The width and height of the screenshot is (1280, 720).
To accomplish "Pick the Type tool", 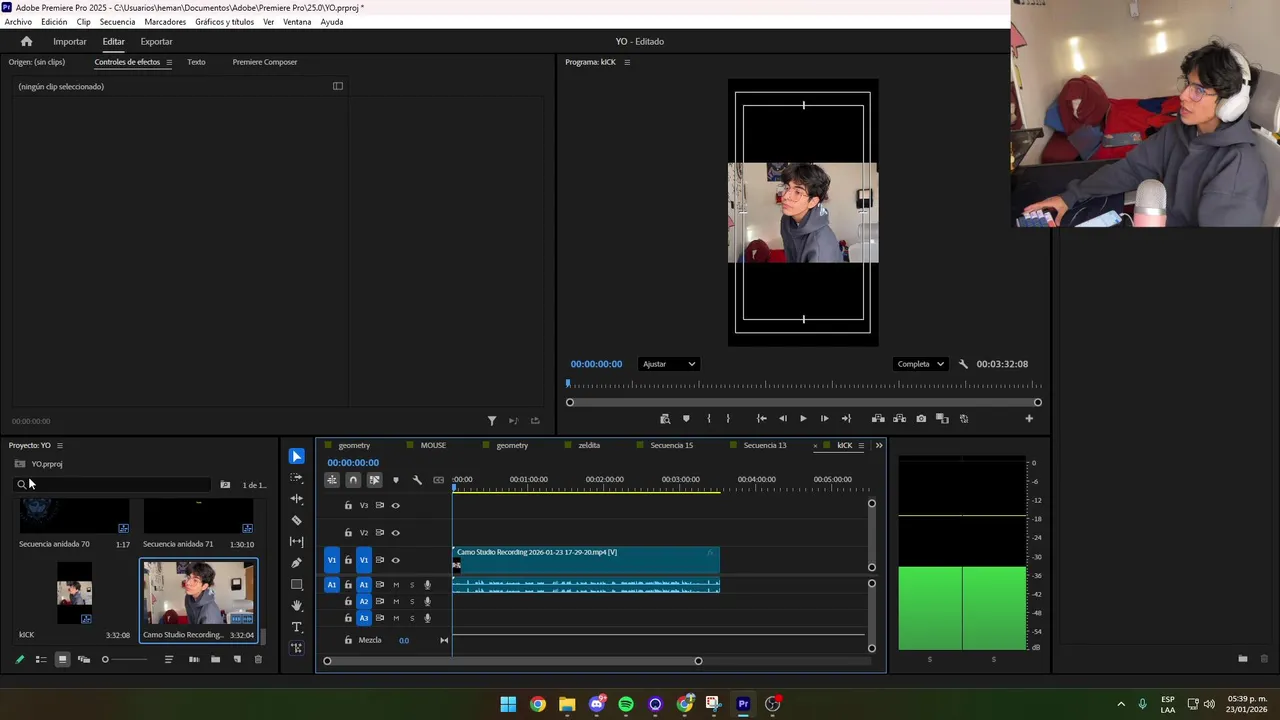I will (296, 627).
